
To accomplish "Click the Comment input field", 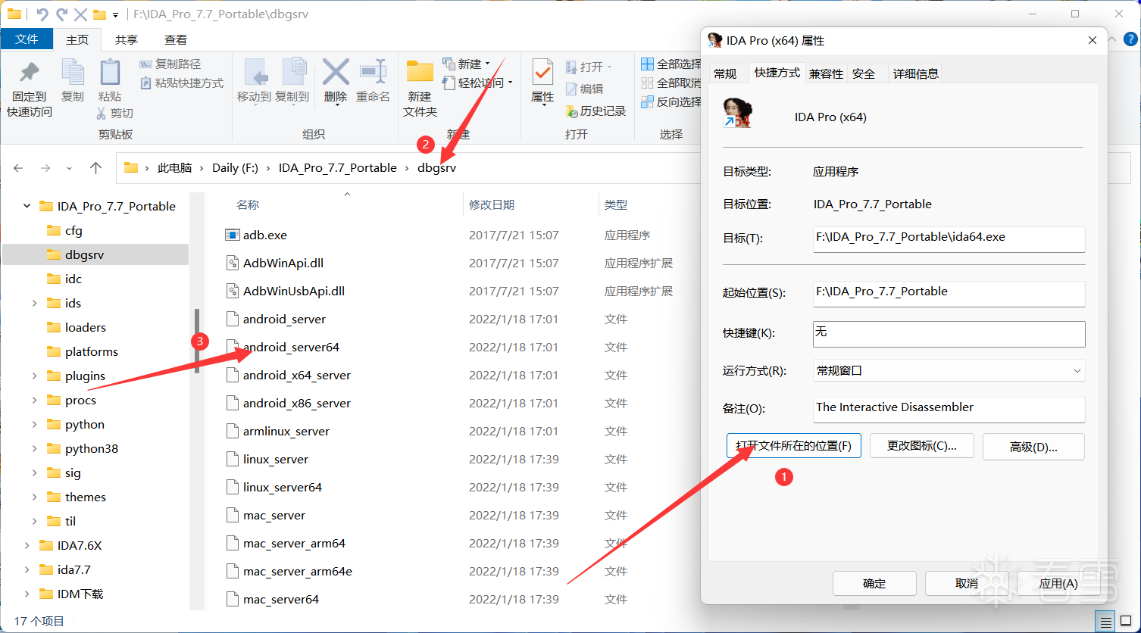I will [x=949, y=409].
